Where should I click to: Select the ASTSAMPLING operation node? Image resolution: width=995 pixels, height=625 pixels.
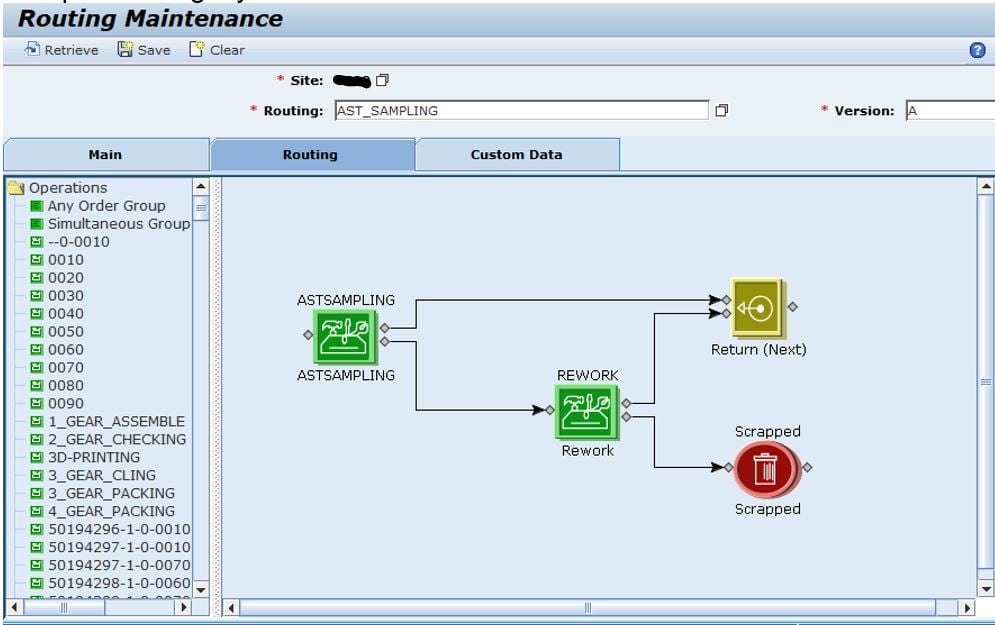click(x=345, y=336)
